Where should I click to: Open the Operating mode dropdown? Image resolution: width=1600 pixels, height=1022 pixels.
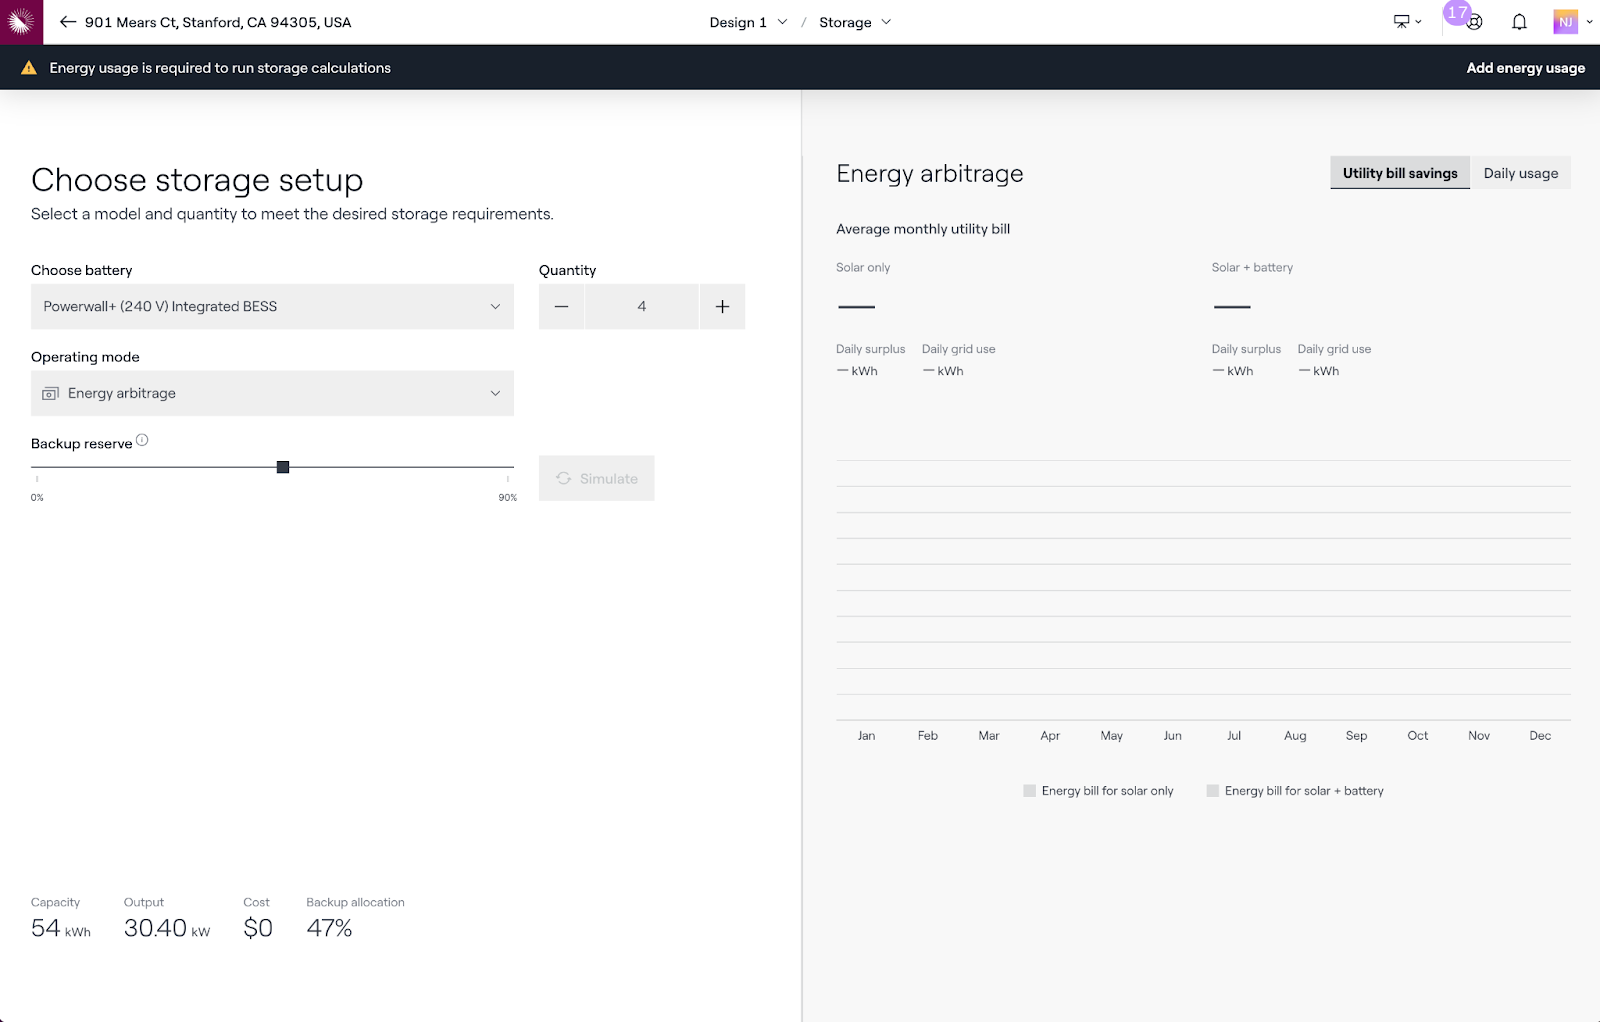[272, 394]
